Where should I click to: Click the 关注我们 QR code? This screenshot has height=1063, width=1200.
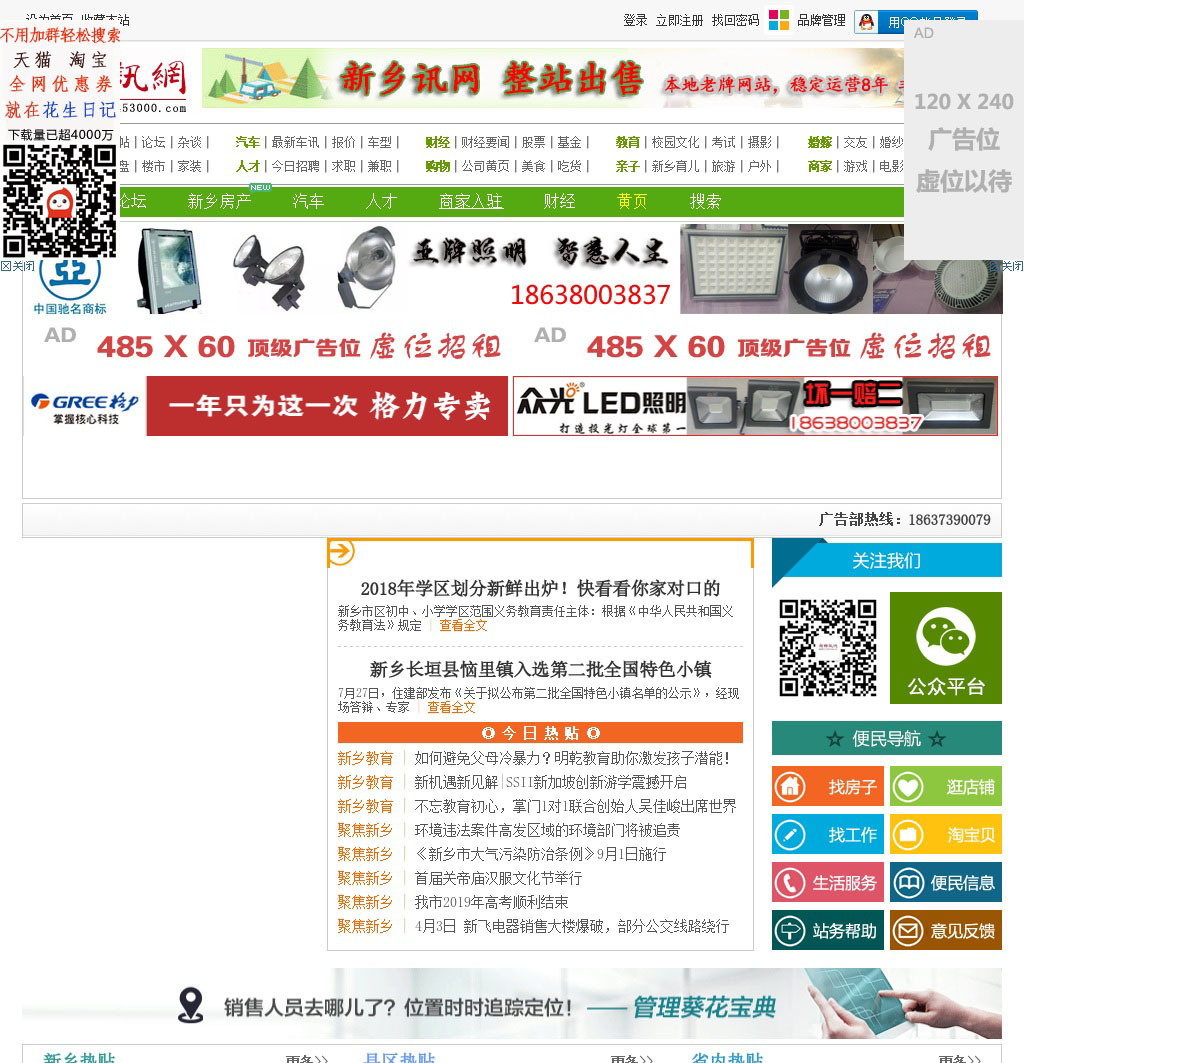pos(828,648)
